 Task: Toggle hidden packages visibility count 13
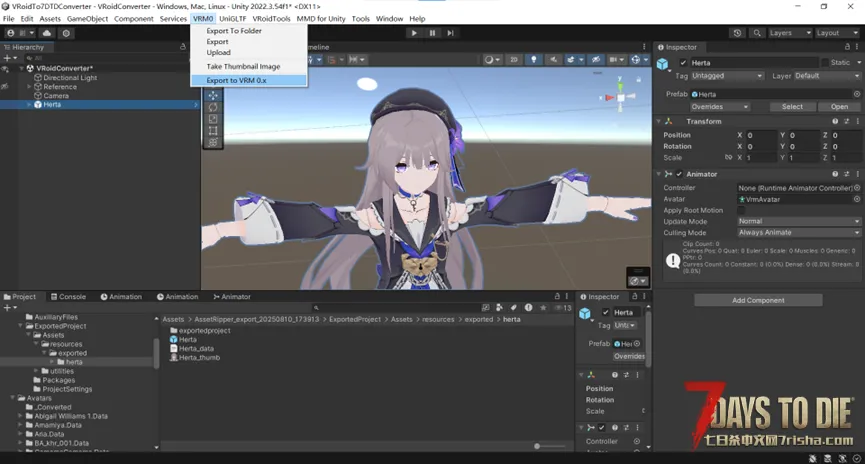[563, 308]
